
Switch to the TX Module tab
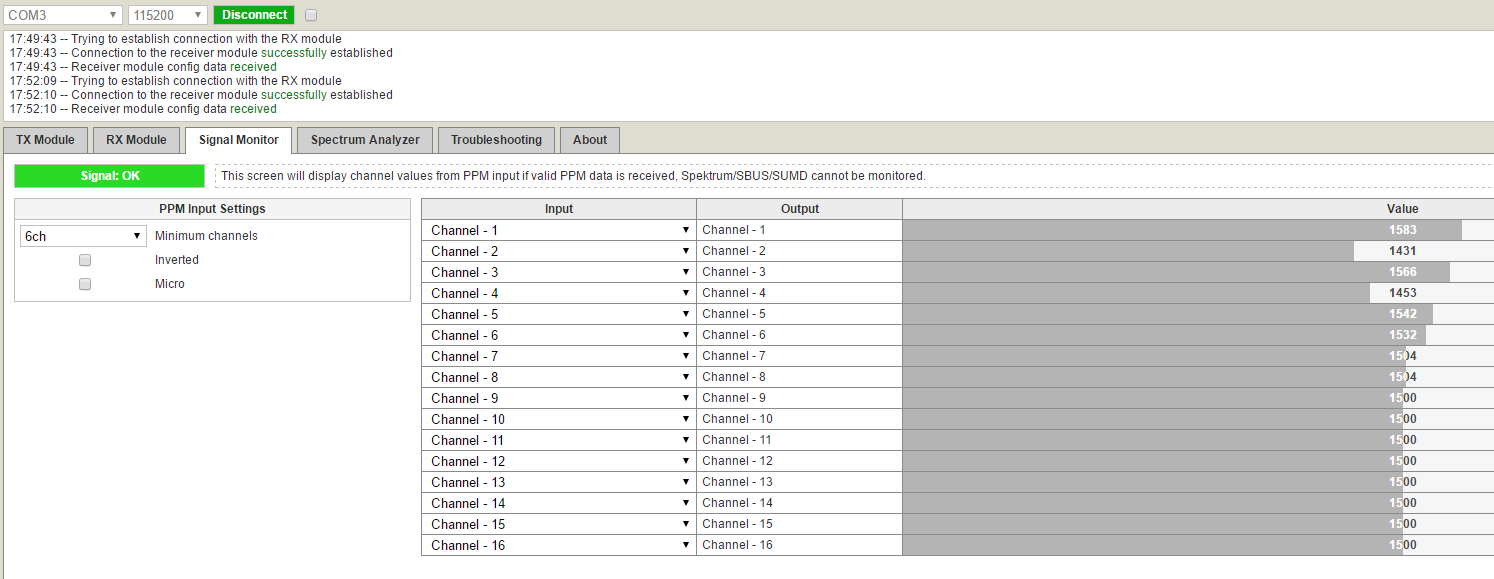pos(45,140)
